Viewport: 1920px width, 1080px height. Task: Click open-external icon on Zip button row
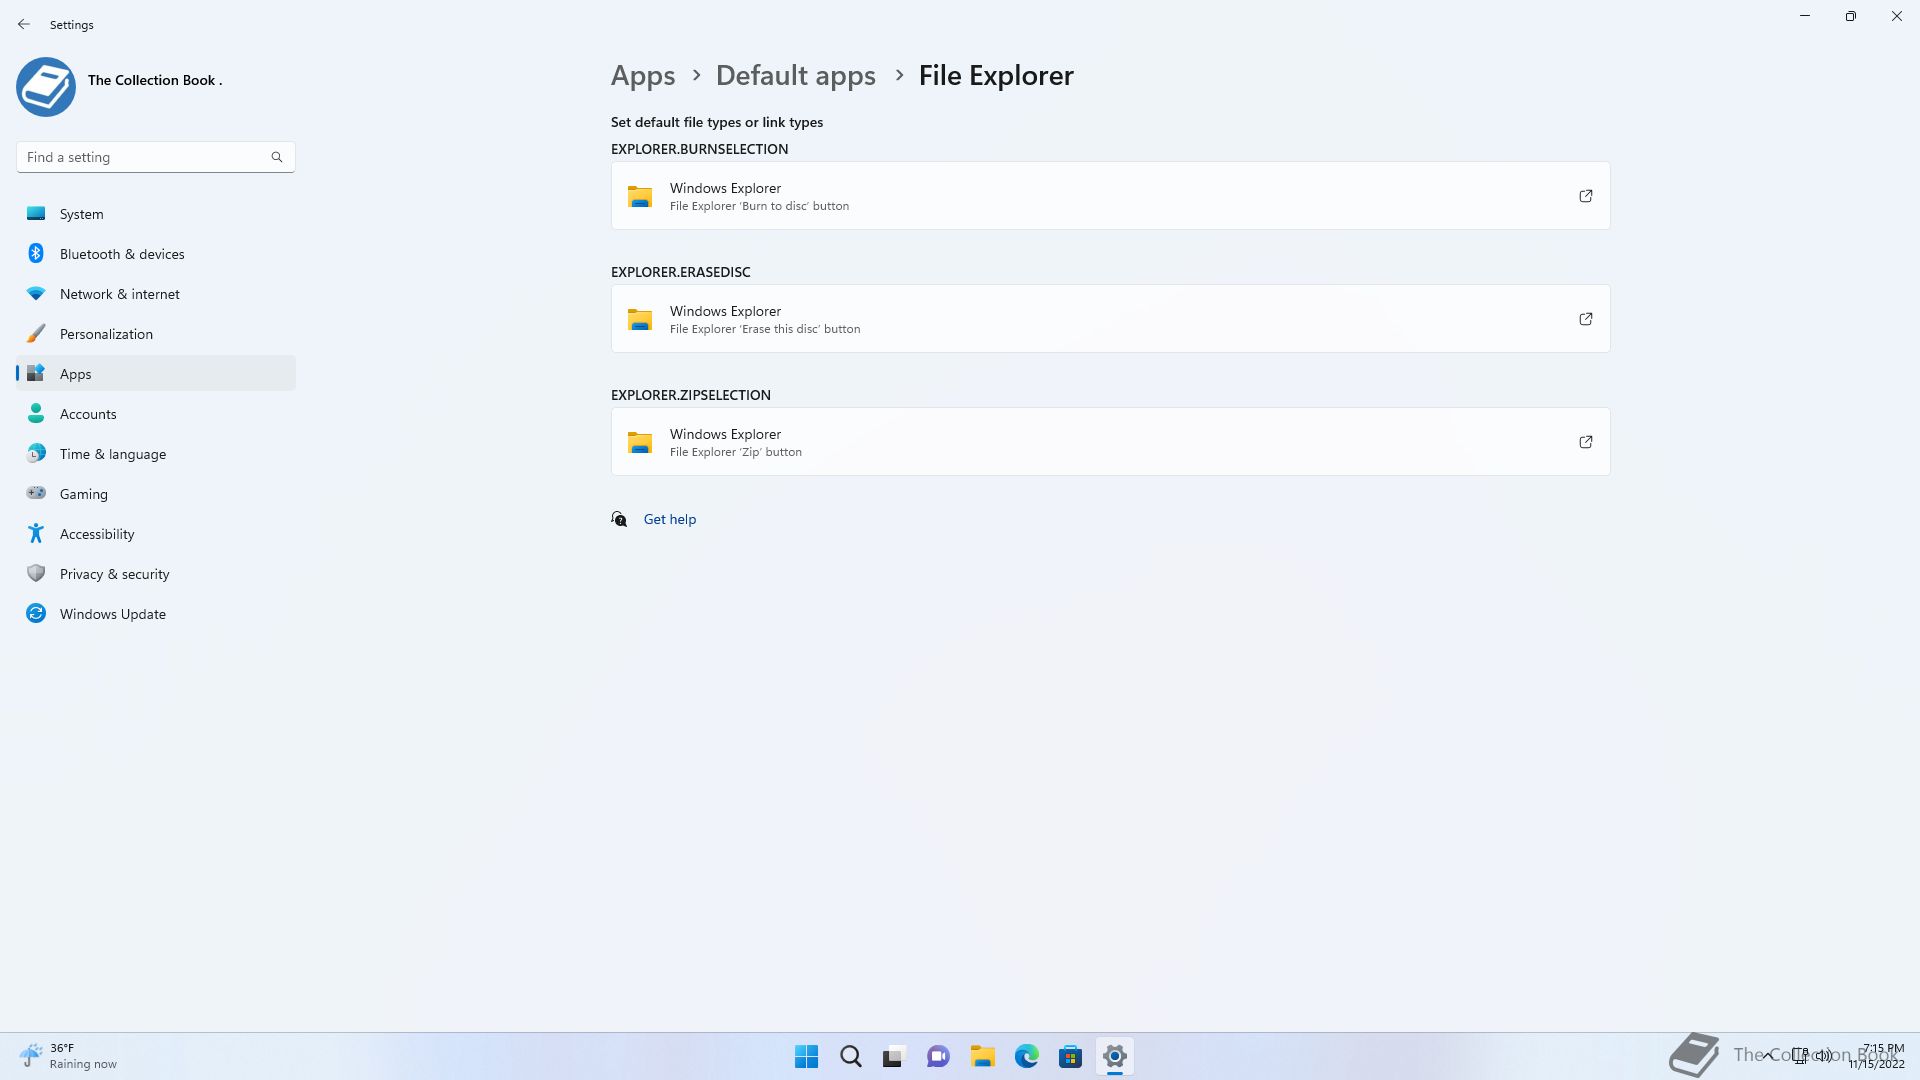click(x=1586, y=442)
